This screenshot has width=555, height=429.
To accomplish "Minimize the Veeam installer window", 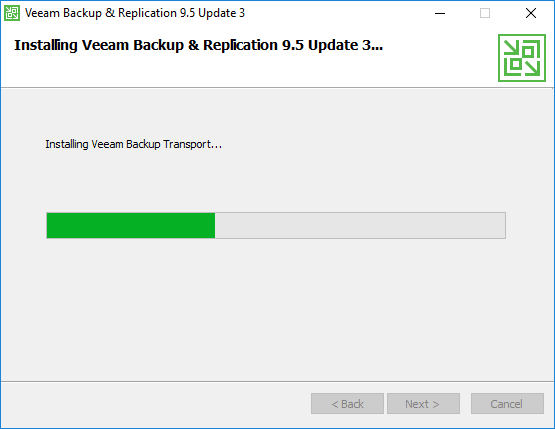I will [440, 13].
